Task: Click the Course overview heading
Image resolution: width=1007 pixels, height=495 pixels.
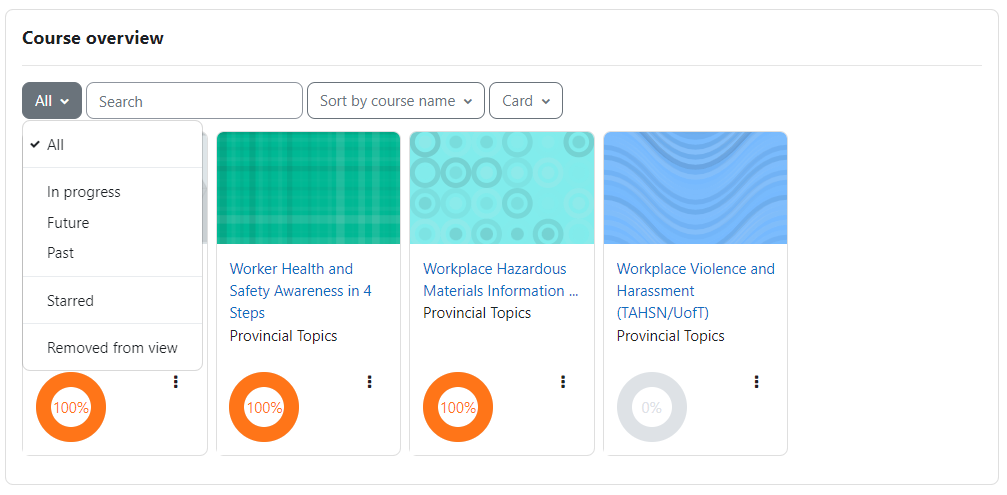Action: point(93,39)
